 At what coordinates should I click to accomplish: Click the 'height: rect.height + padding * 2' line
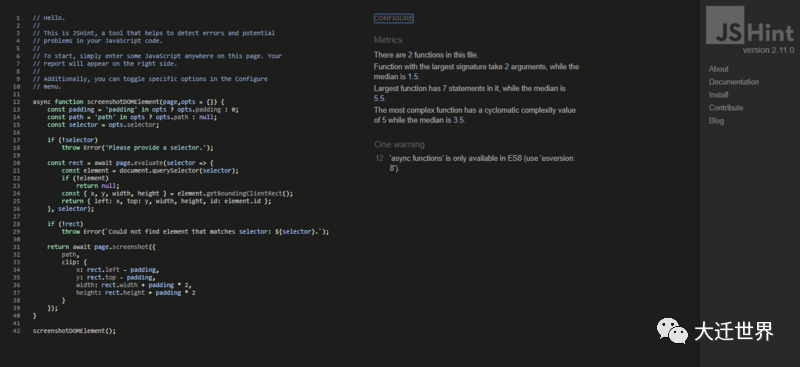136,293
